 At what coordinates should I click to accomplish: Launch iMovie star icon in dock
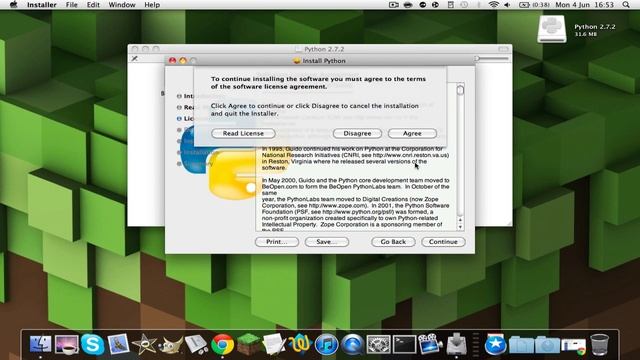144,344
